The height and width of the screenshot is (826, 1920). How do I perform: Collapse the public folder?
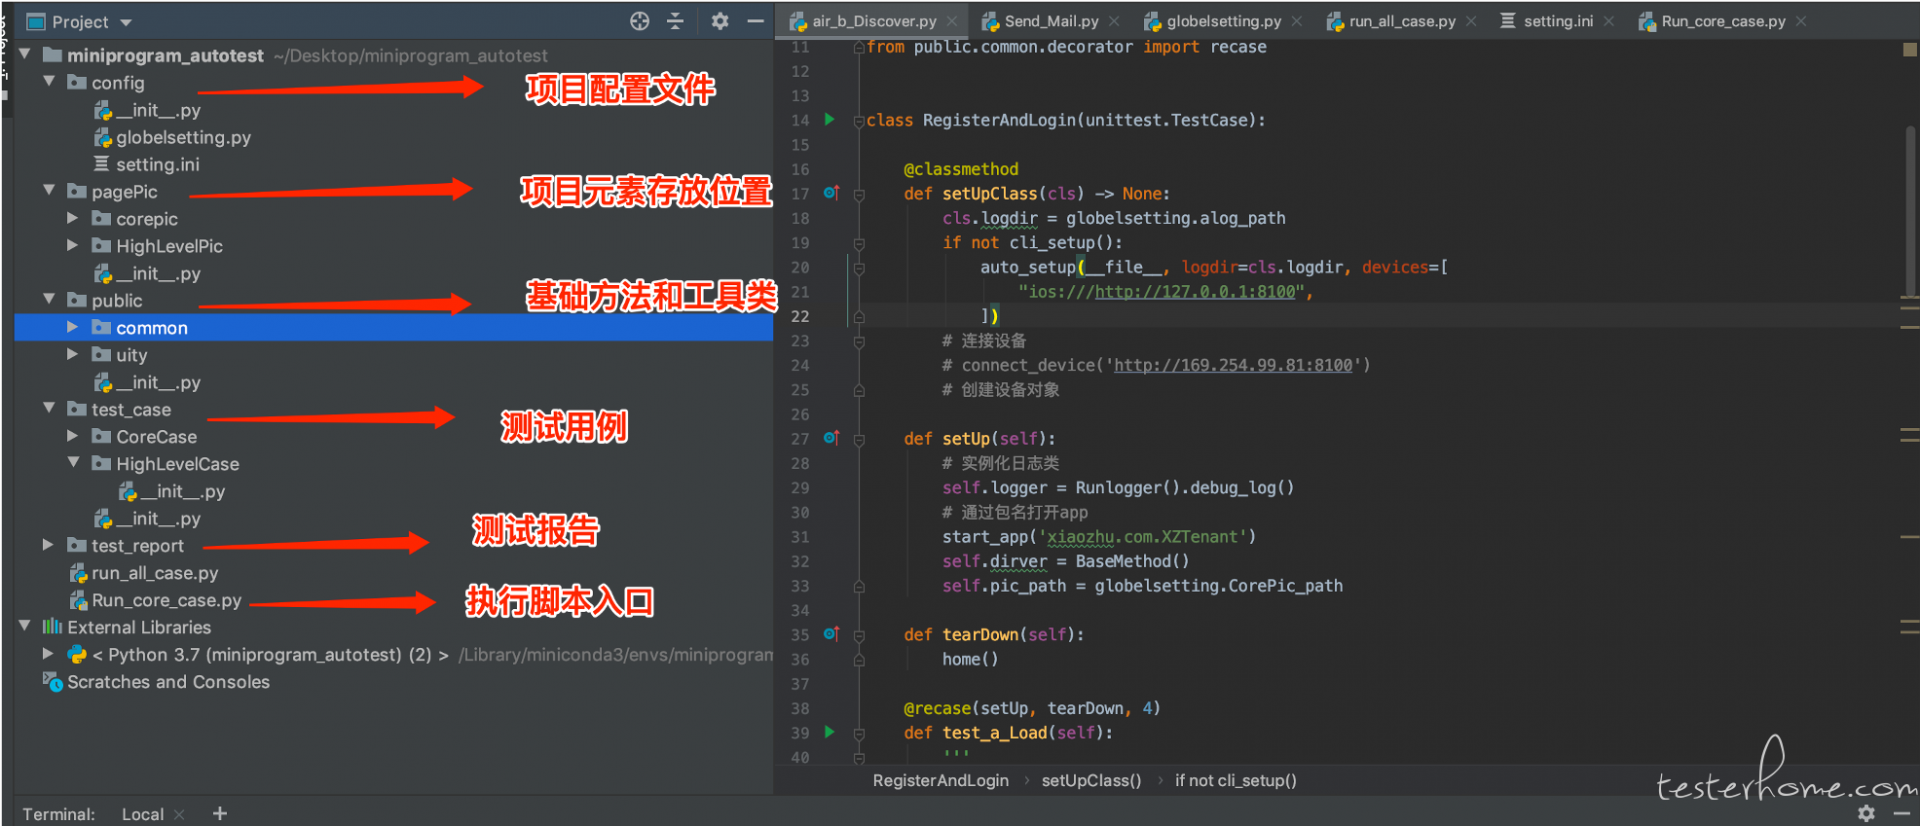click(48, 299)
